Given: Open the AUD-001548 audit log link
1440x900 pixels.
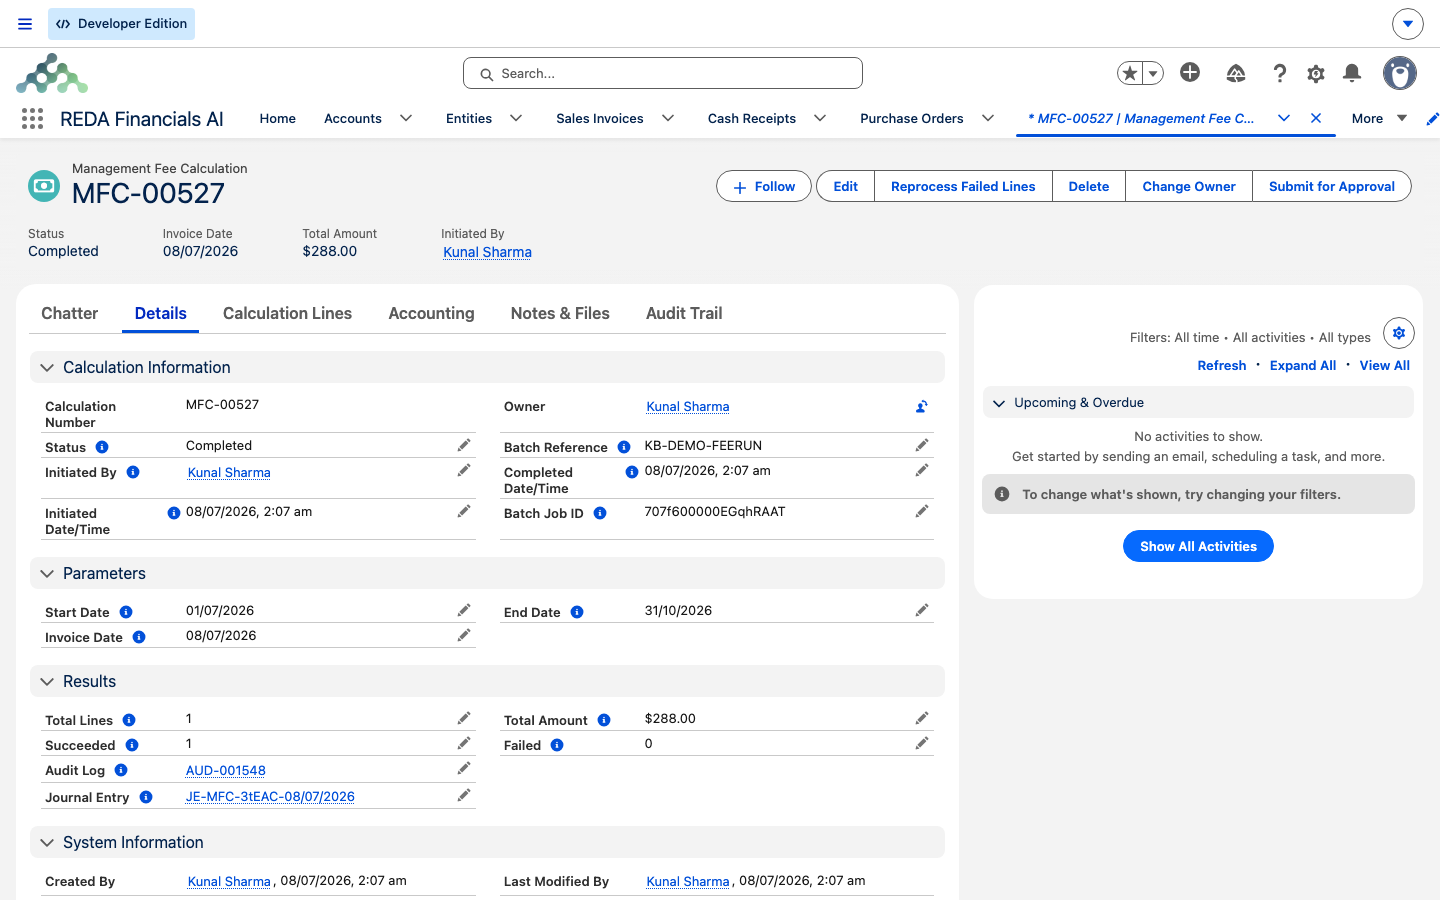Looking at the screenshot, I should (x=226, y=771).
